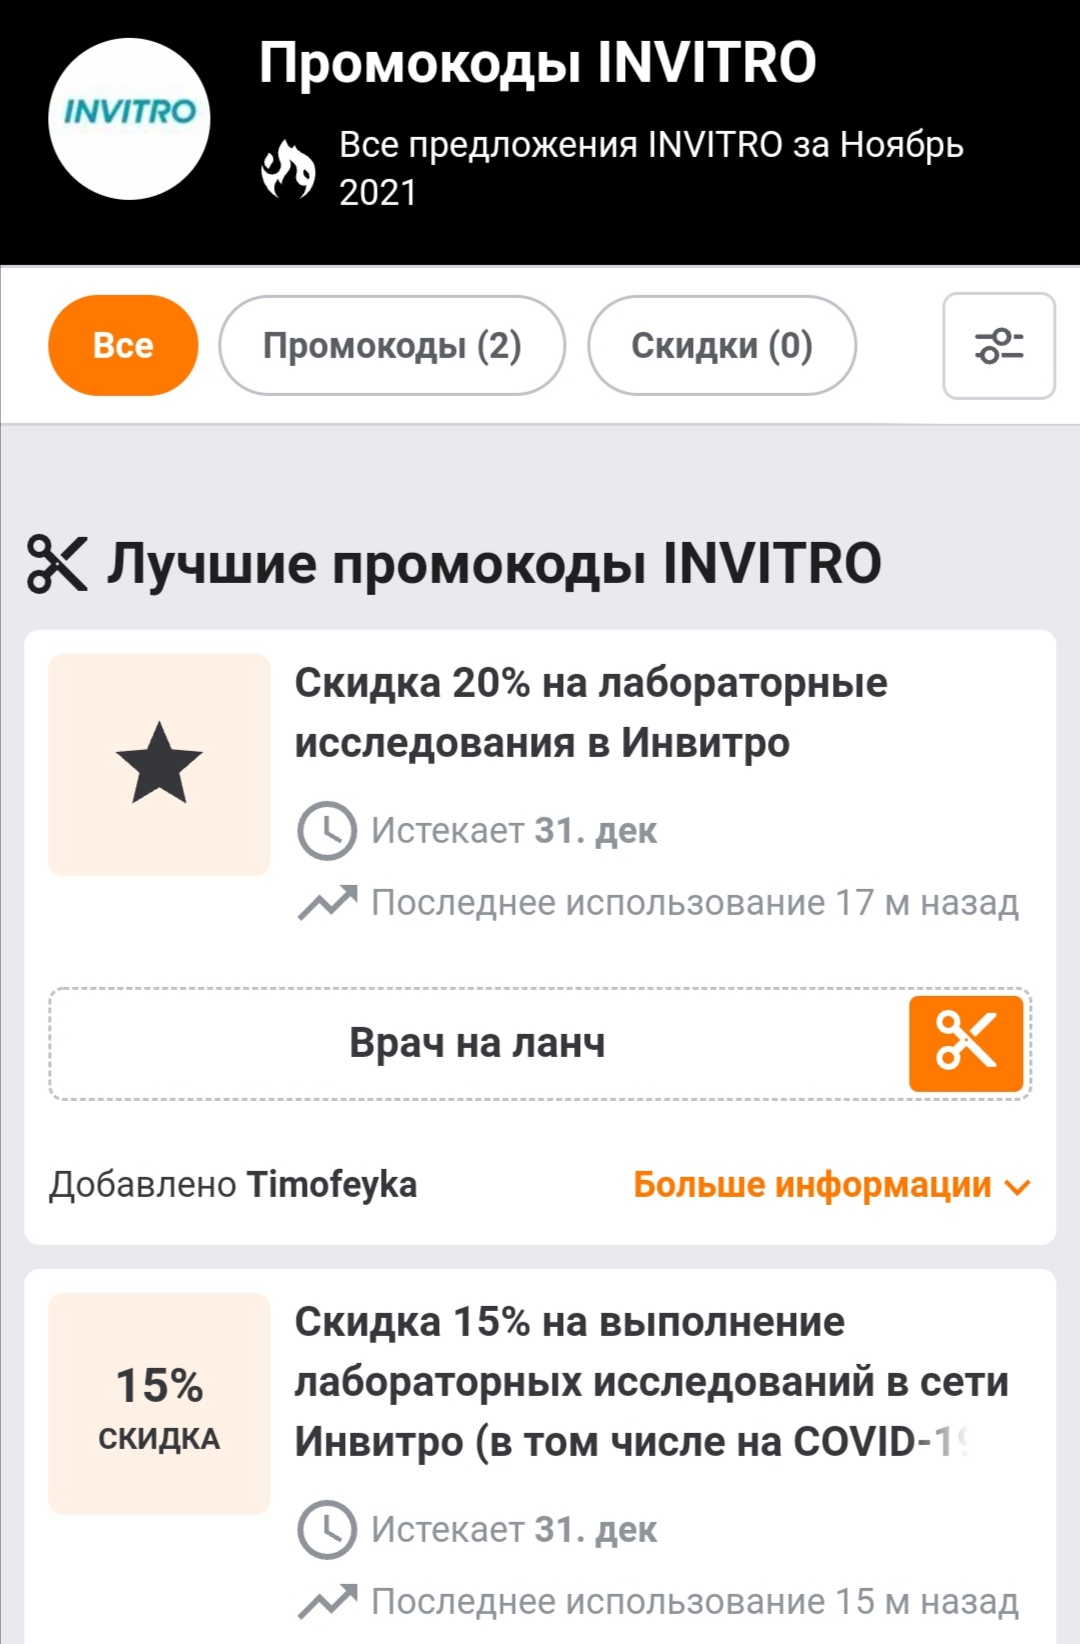This screenshot has height=1644, width=1080.
Task: Click the chevron next to Больше информации
Action: (x=1017, y=1188)
